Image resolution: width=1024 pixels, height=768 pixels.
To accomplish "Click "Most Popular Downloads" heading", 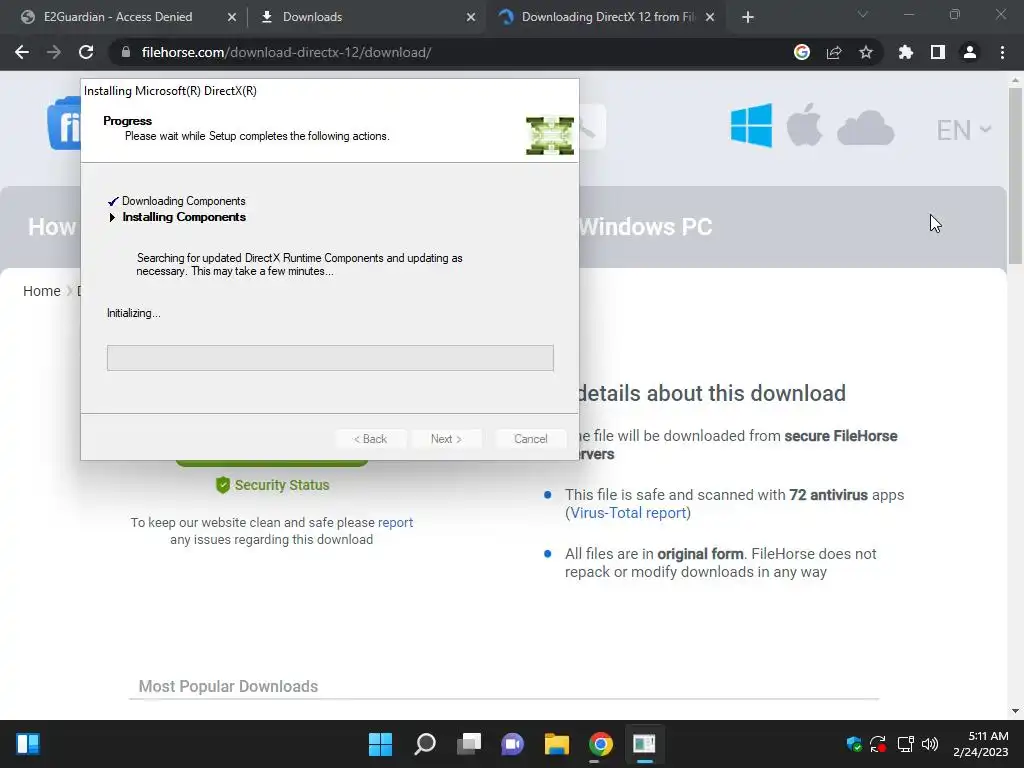I will click(228, 686).
